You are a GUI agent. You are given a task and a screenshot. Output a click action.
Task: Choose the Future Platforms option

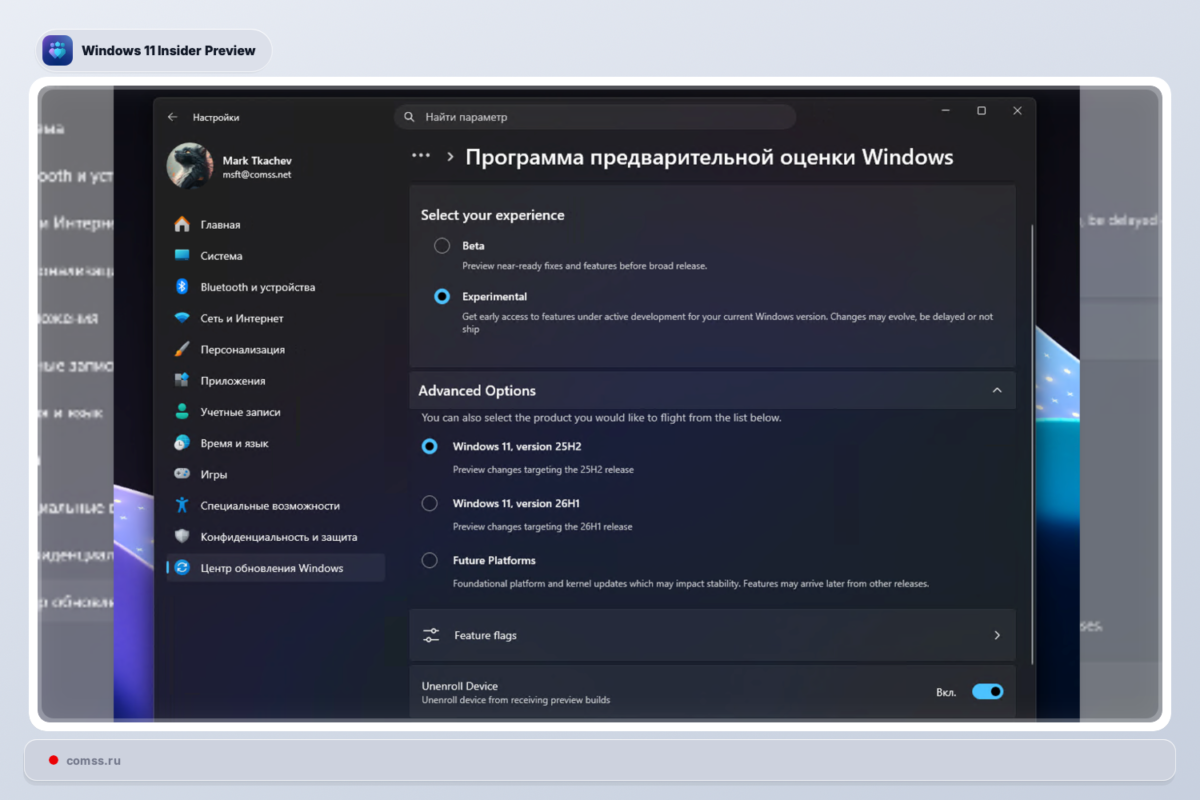point(430,560)
